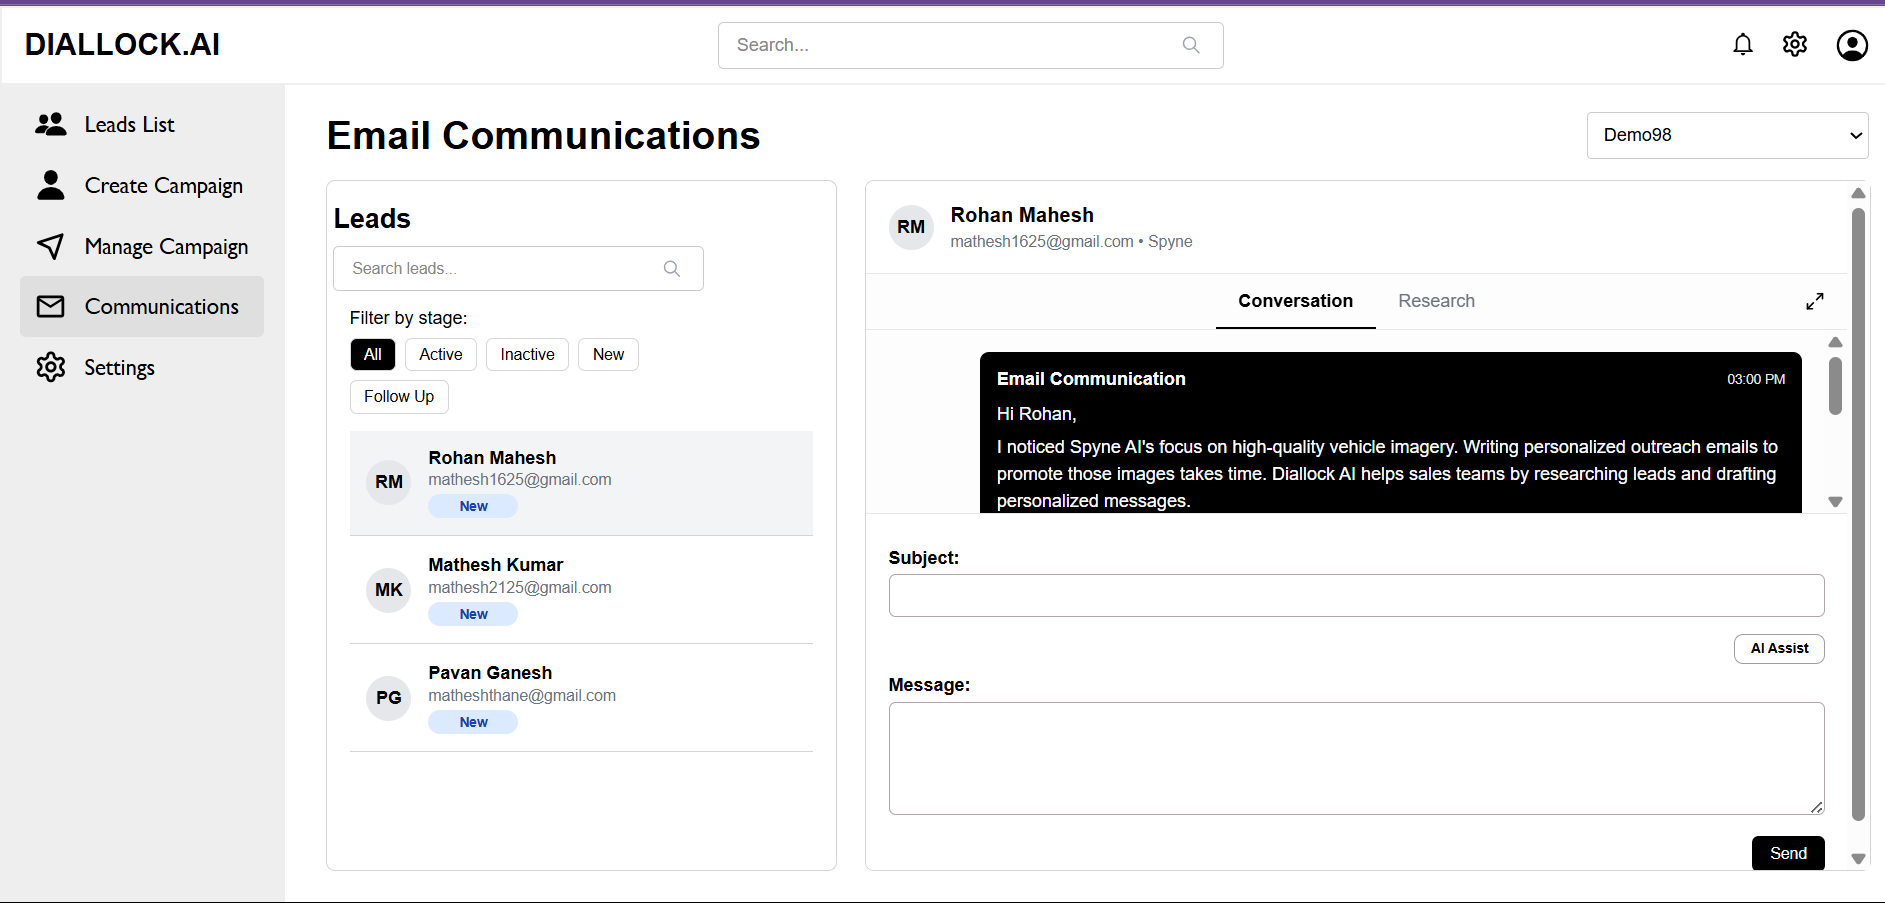Switch to the Research tab
This screenshot has width=1885, height=903.
pyautogui.click(x=1436, y=301)
